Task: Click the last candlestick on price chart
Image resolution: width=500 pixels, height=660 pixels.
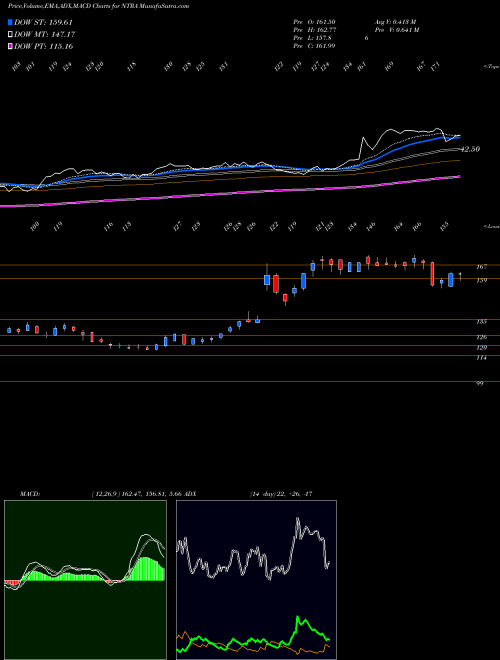Action: pos(460,276)
